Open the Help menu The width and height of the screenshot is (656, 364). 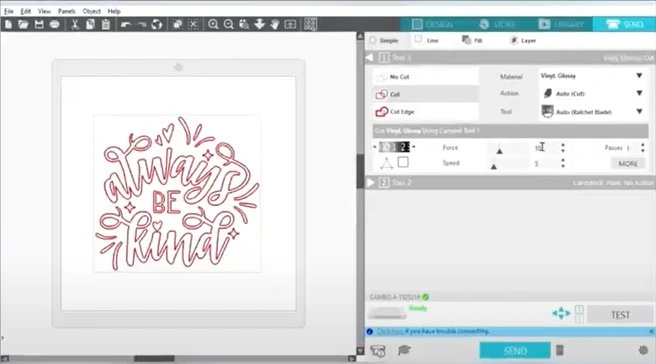pos(114,11)
